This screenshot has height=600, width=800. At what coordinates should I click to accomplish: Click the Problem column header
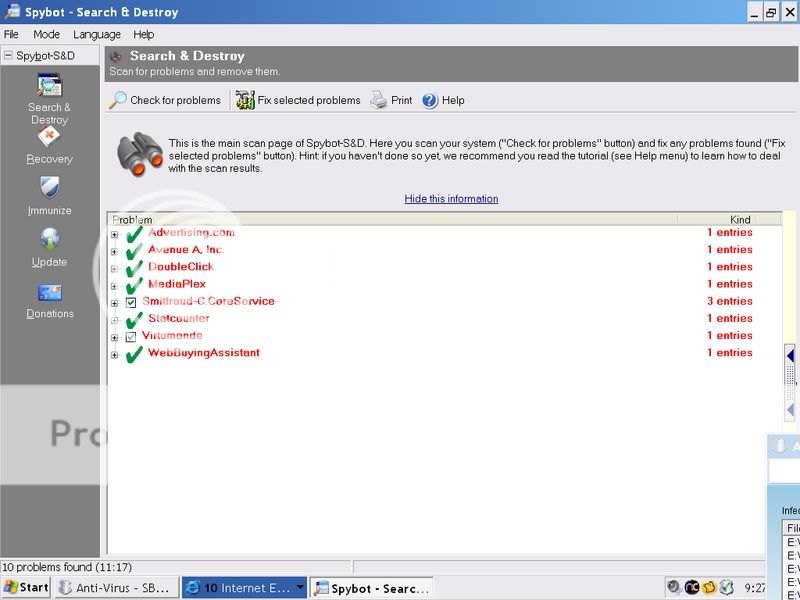393,219
